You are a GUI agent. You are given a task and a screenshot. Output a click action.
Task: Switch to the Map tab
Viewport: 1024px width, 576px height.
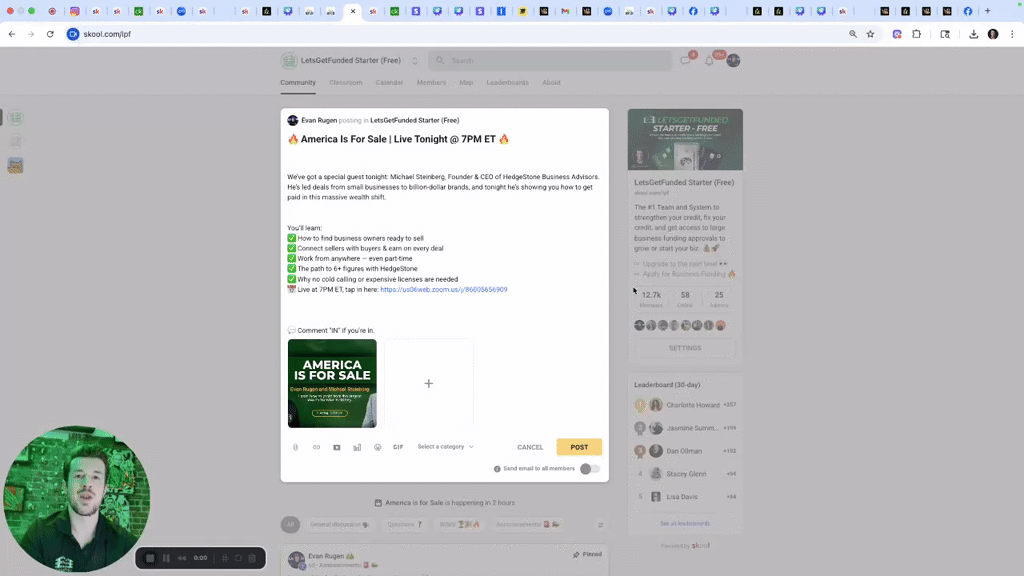click(466, 82)
